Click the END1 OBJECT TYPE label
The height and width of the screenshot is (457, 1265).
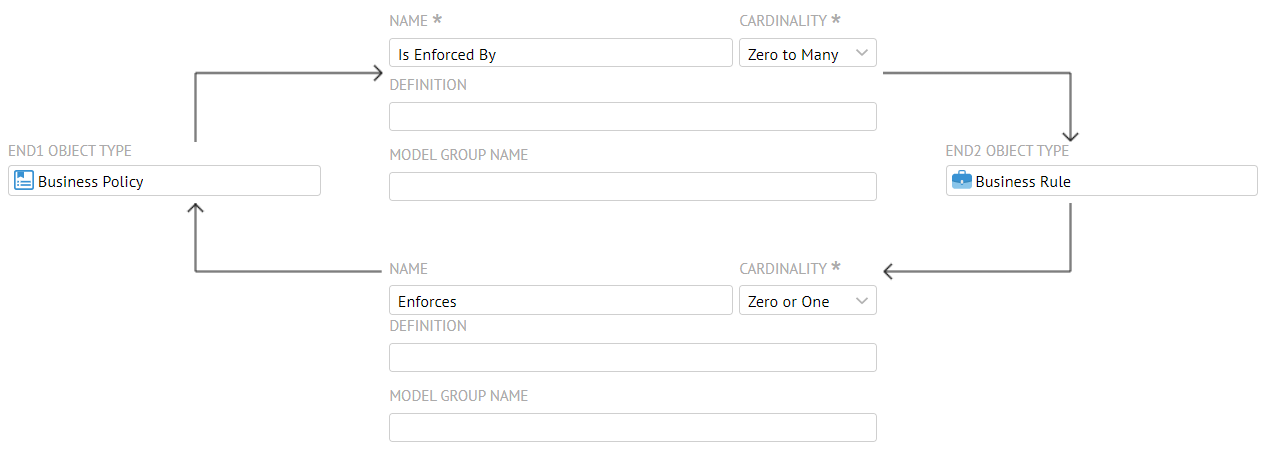pyautogui.click(x=70, y=151)
